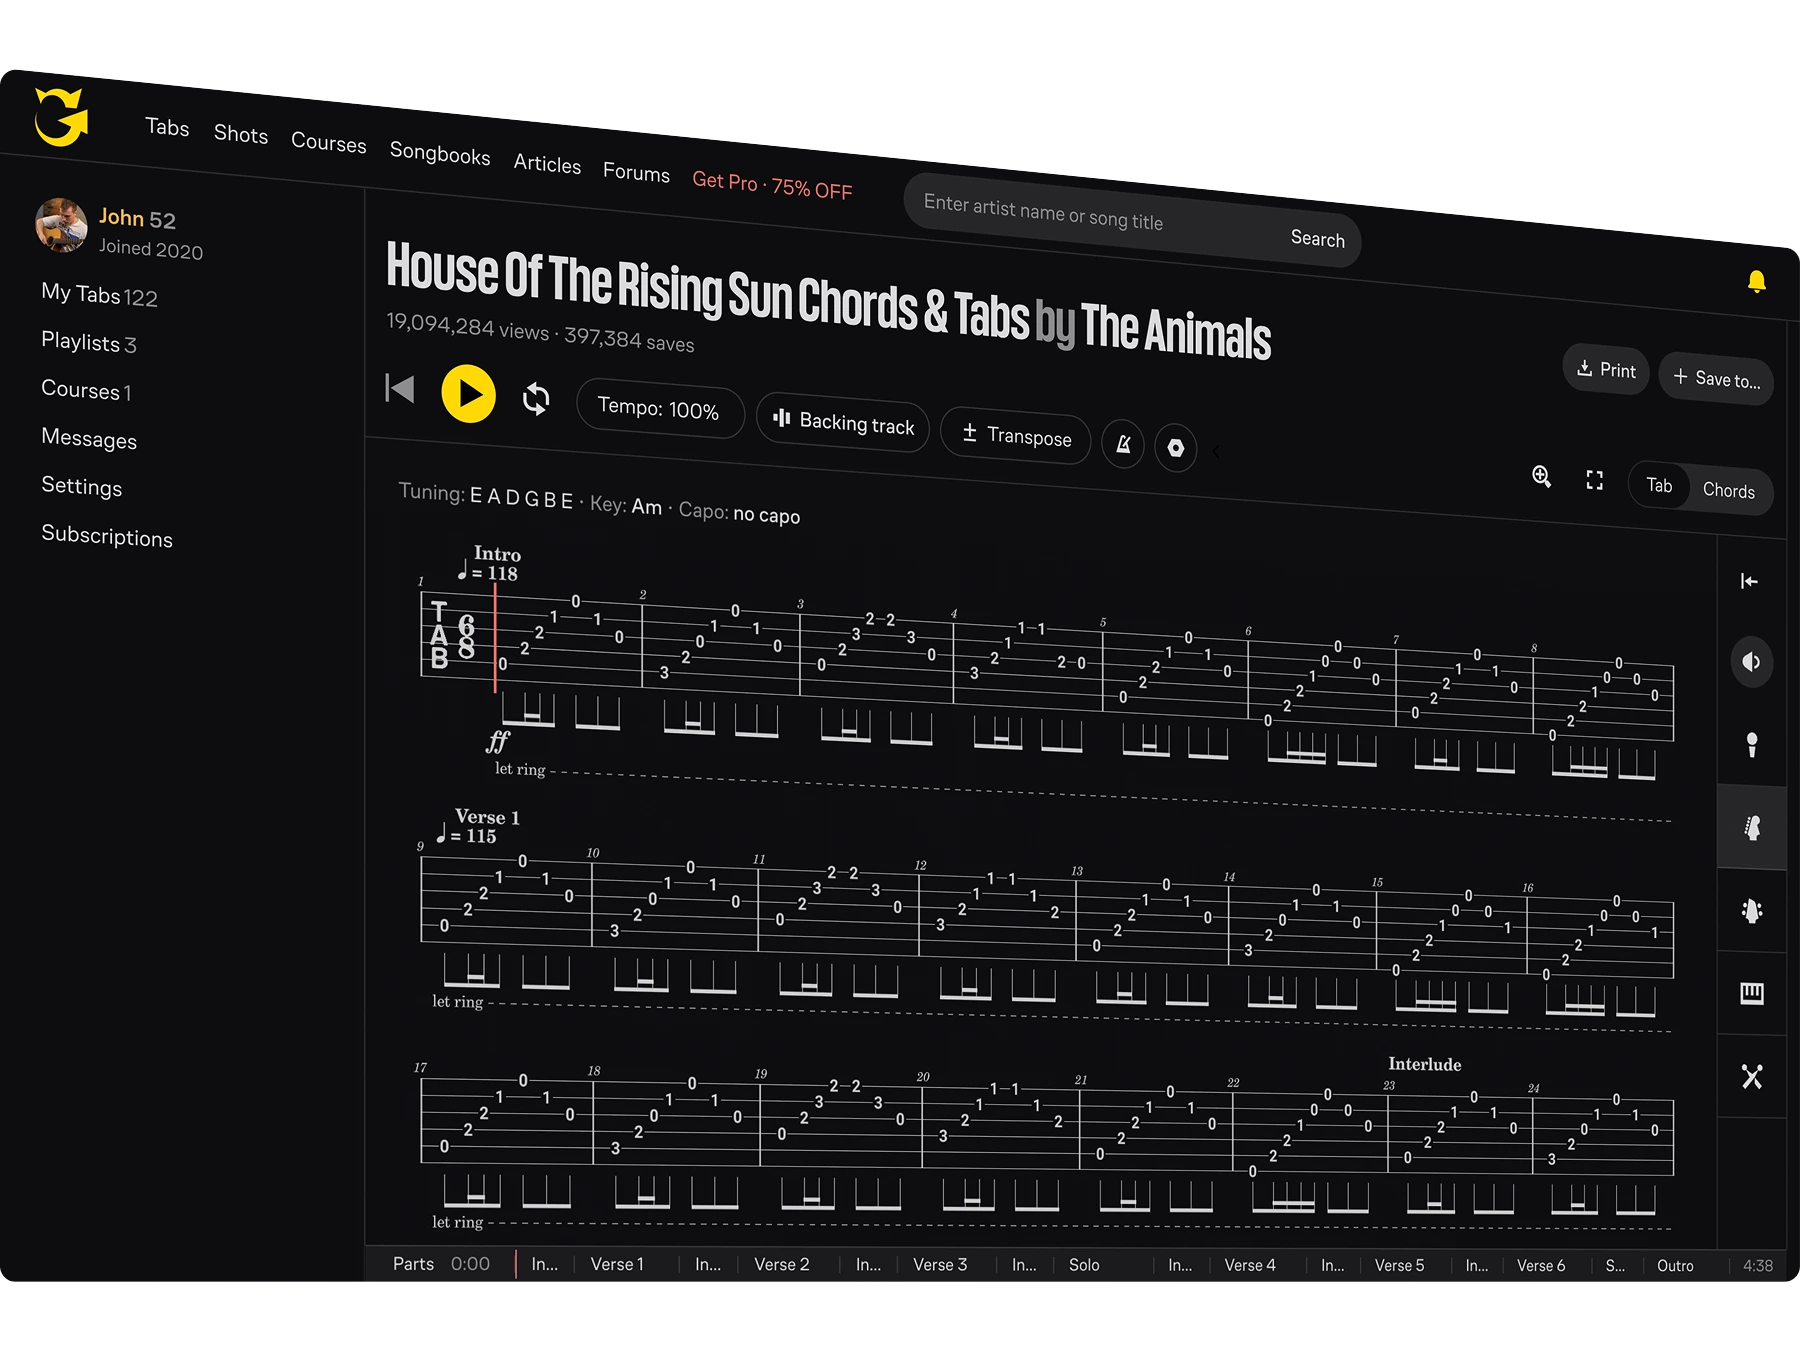Image resolution: width=1800 pixels, height=1350 pixels.
Task: Click The Animals artist name
Action: (1176, 330)
